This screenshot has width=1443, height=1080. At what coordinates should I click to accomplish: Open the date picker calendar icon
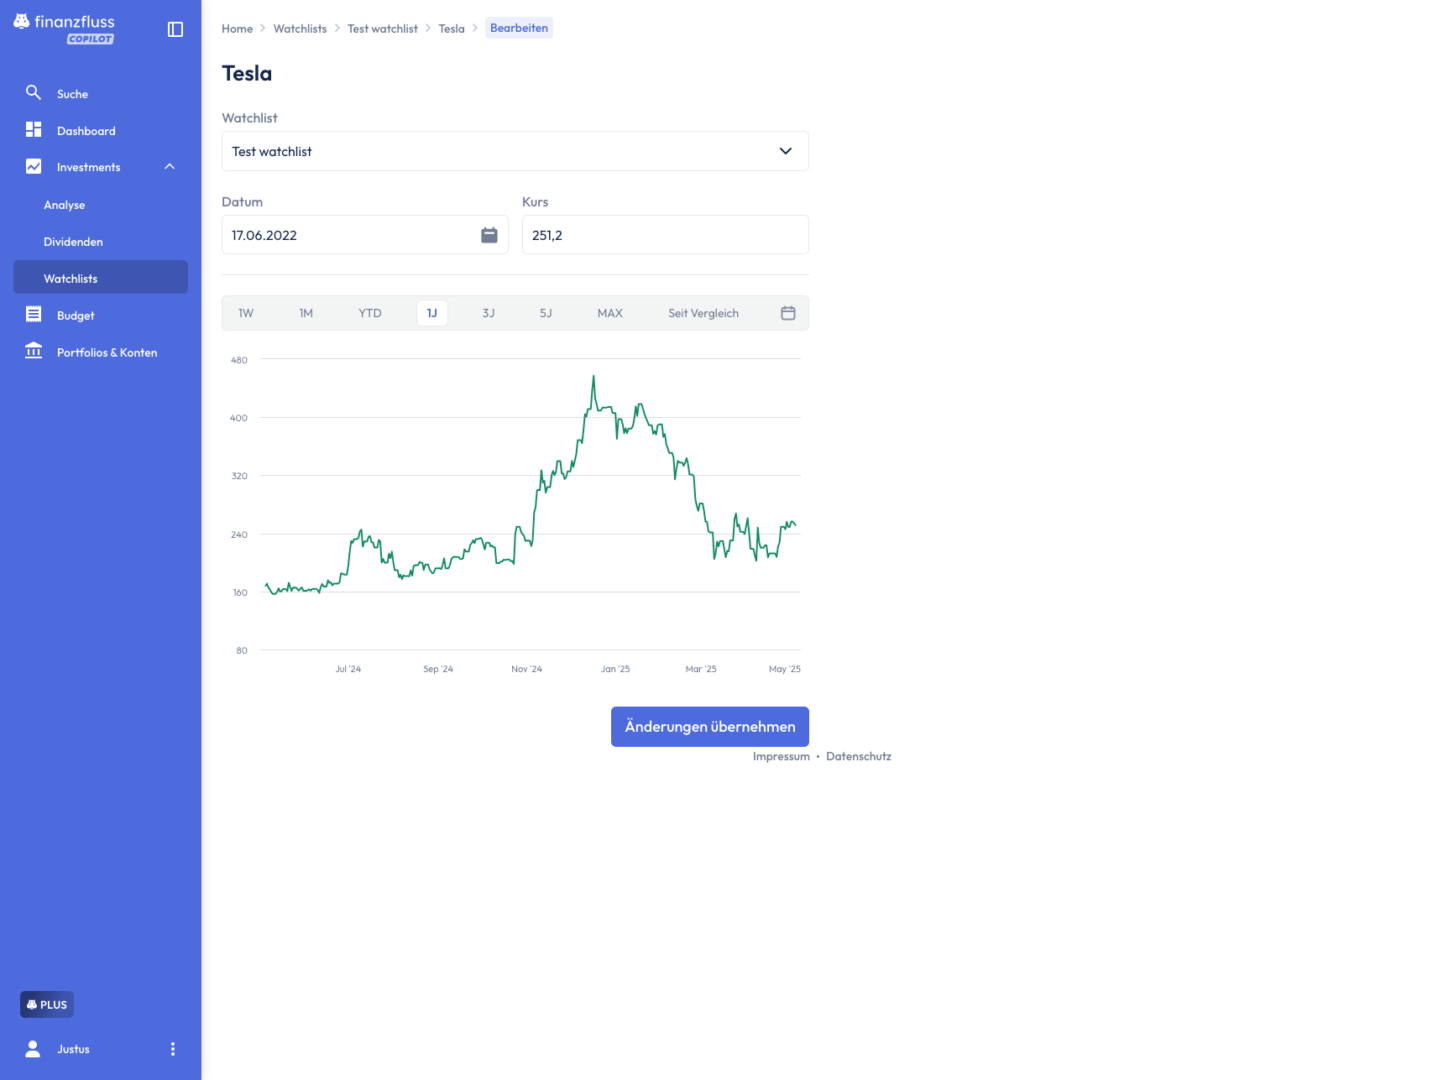[x=489, y=235]
